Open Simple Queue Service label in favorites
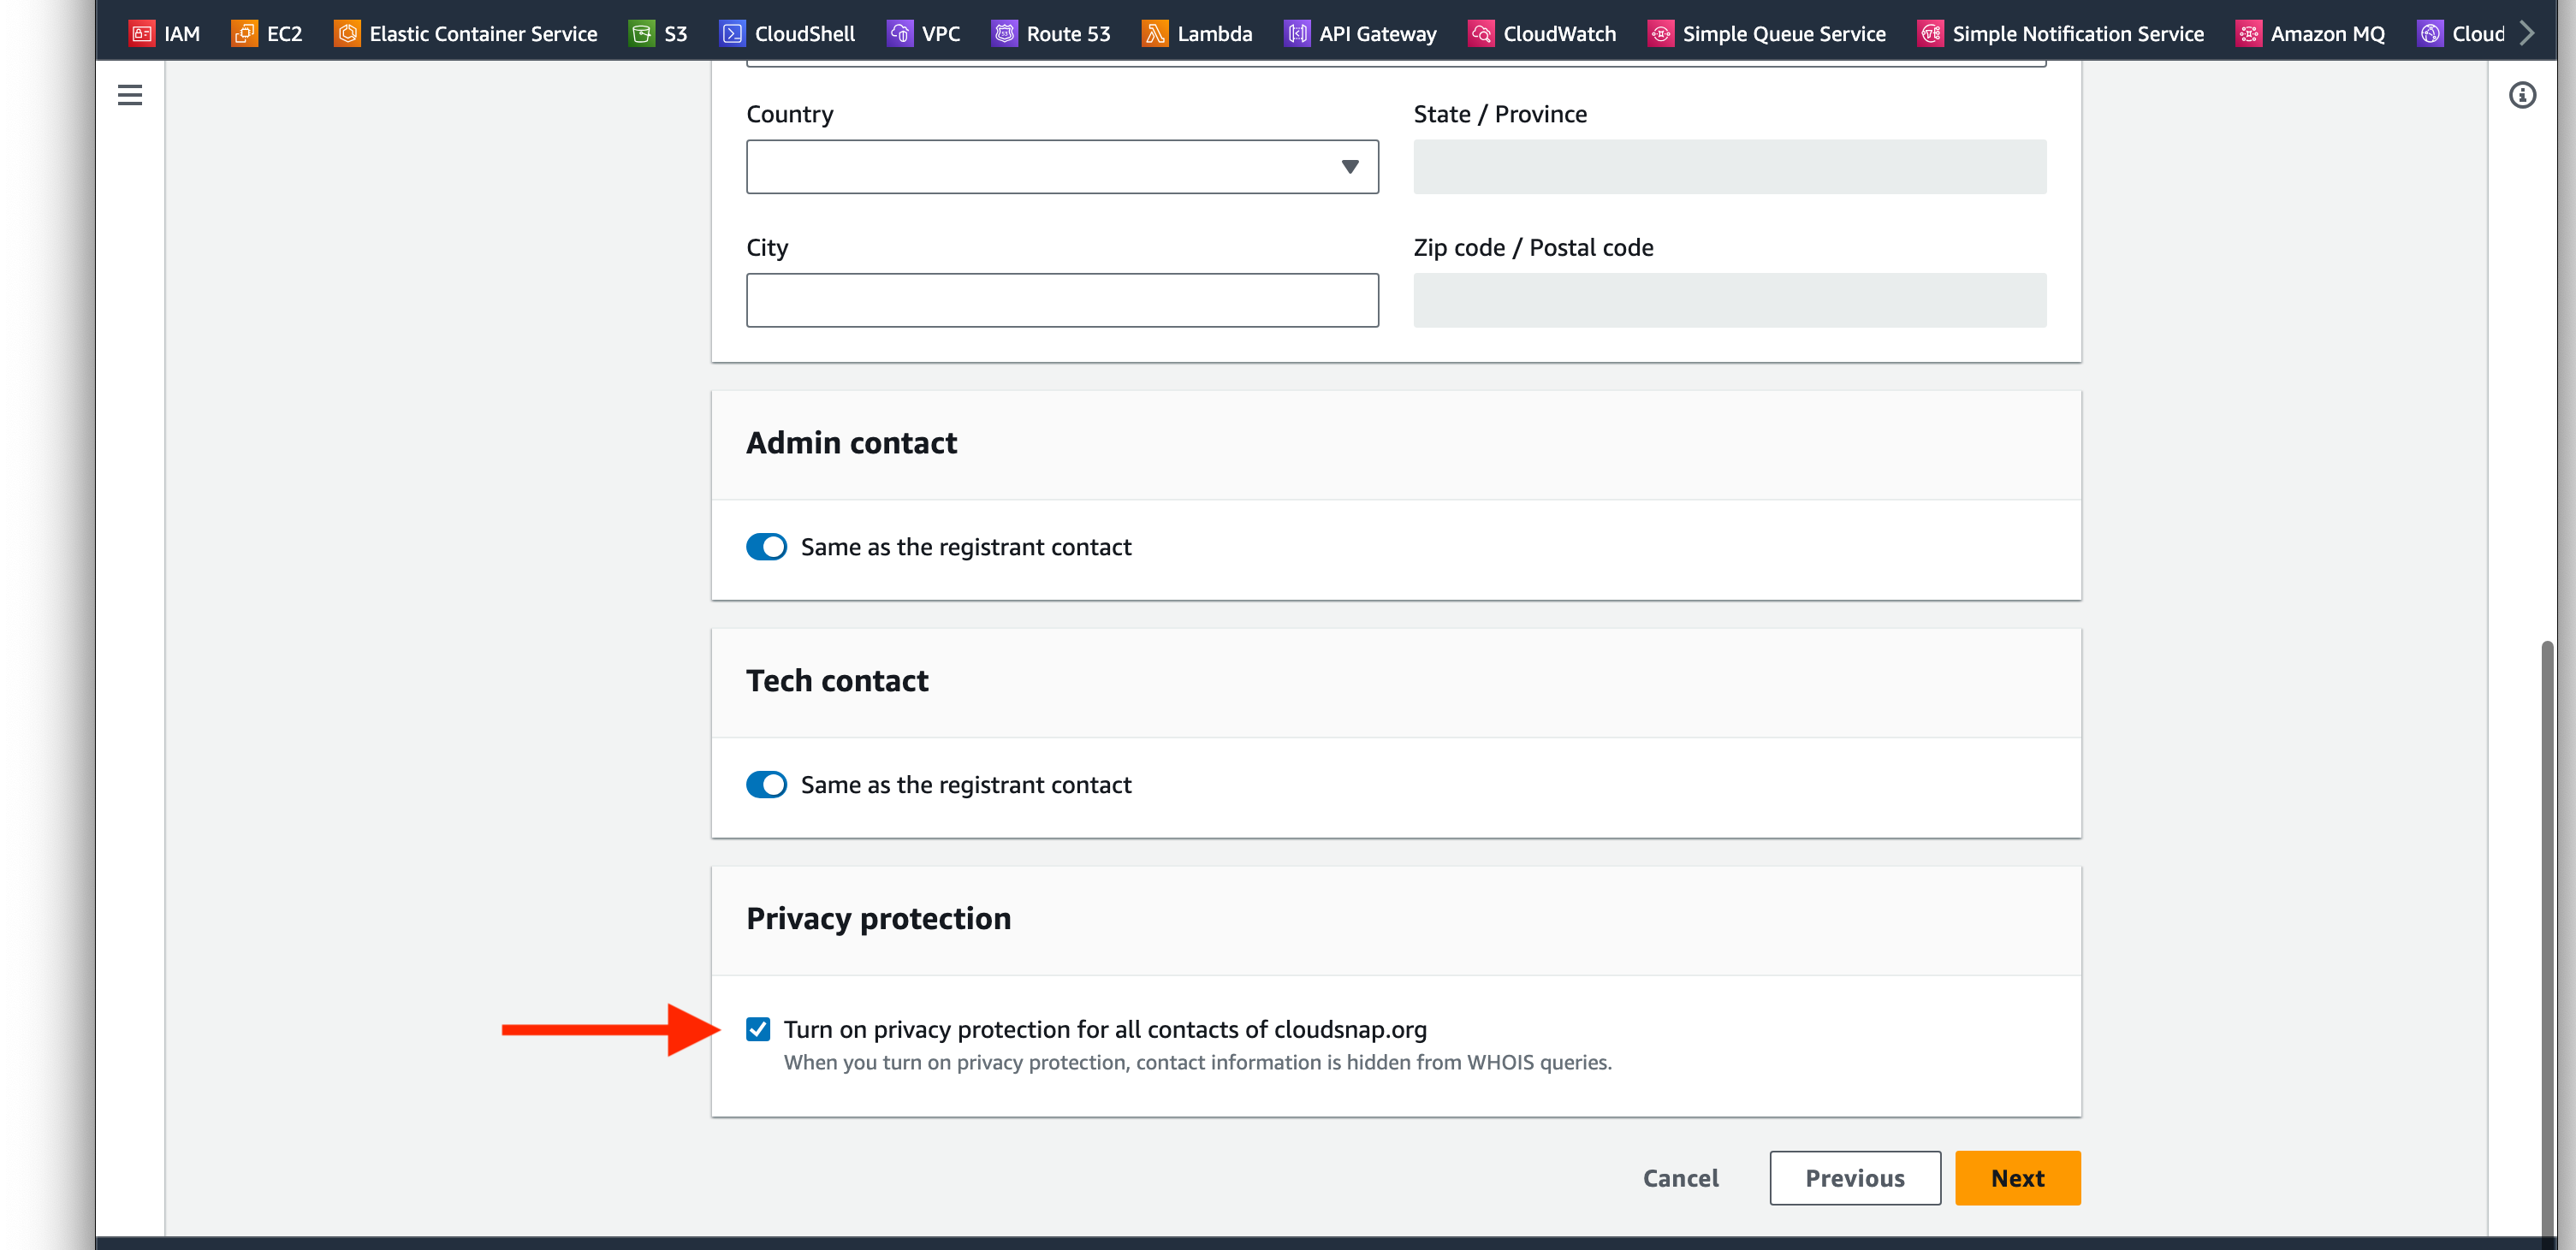 pos(1784,34)
